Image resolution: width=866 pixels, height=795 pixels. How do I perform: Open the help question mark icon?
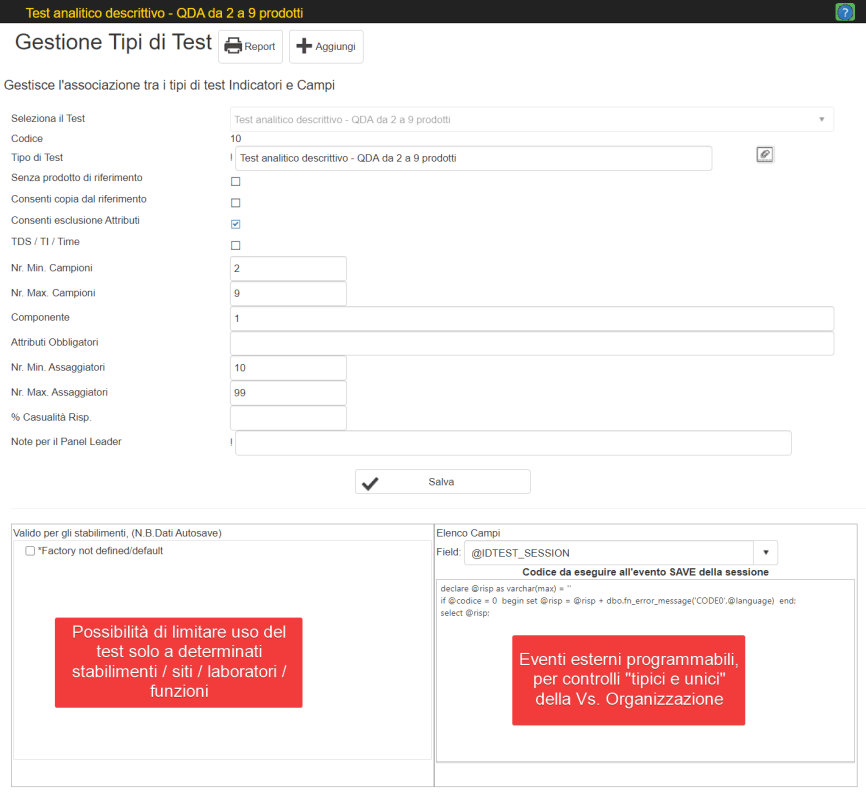pos(844,12)
